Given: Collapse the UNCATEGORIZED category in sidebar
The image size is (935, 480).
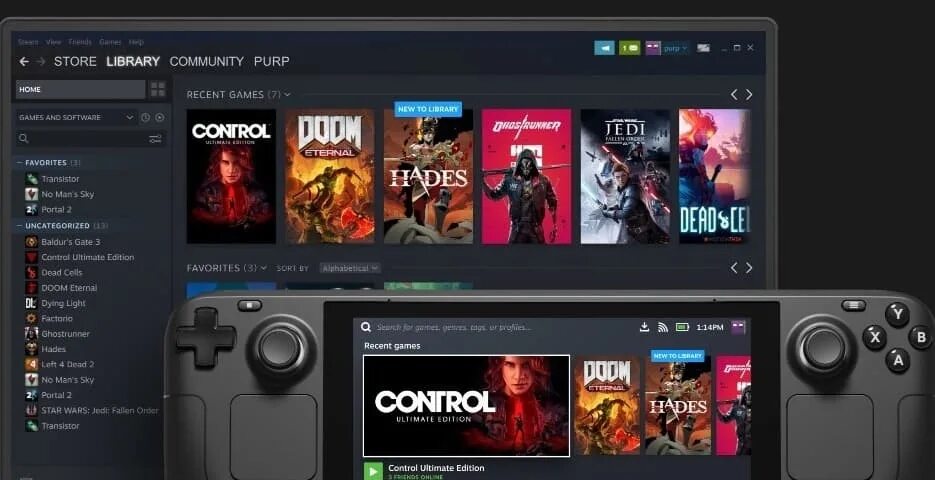Looking at the screenshot, I should pyautogui.click(x=20, y=225).
